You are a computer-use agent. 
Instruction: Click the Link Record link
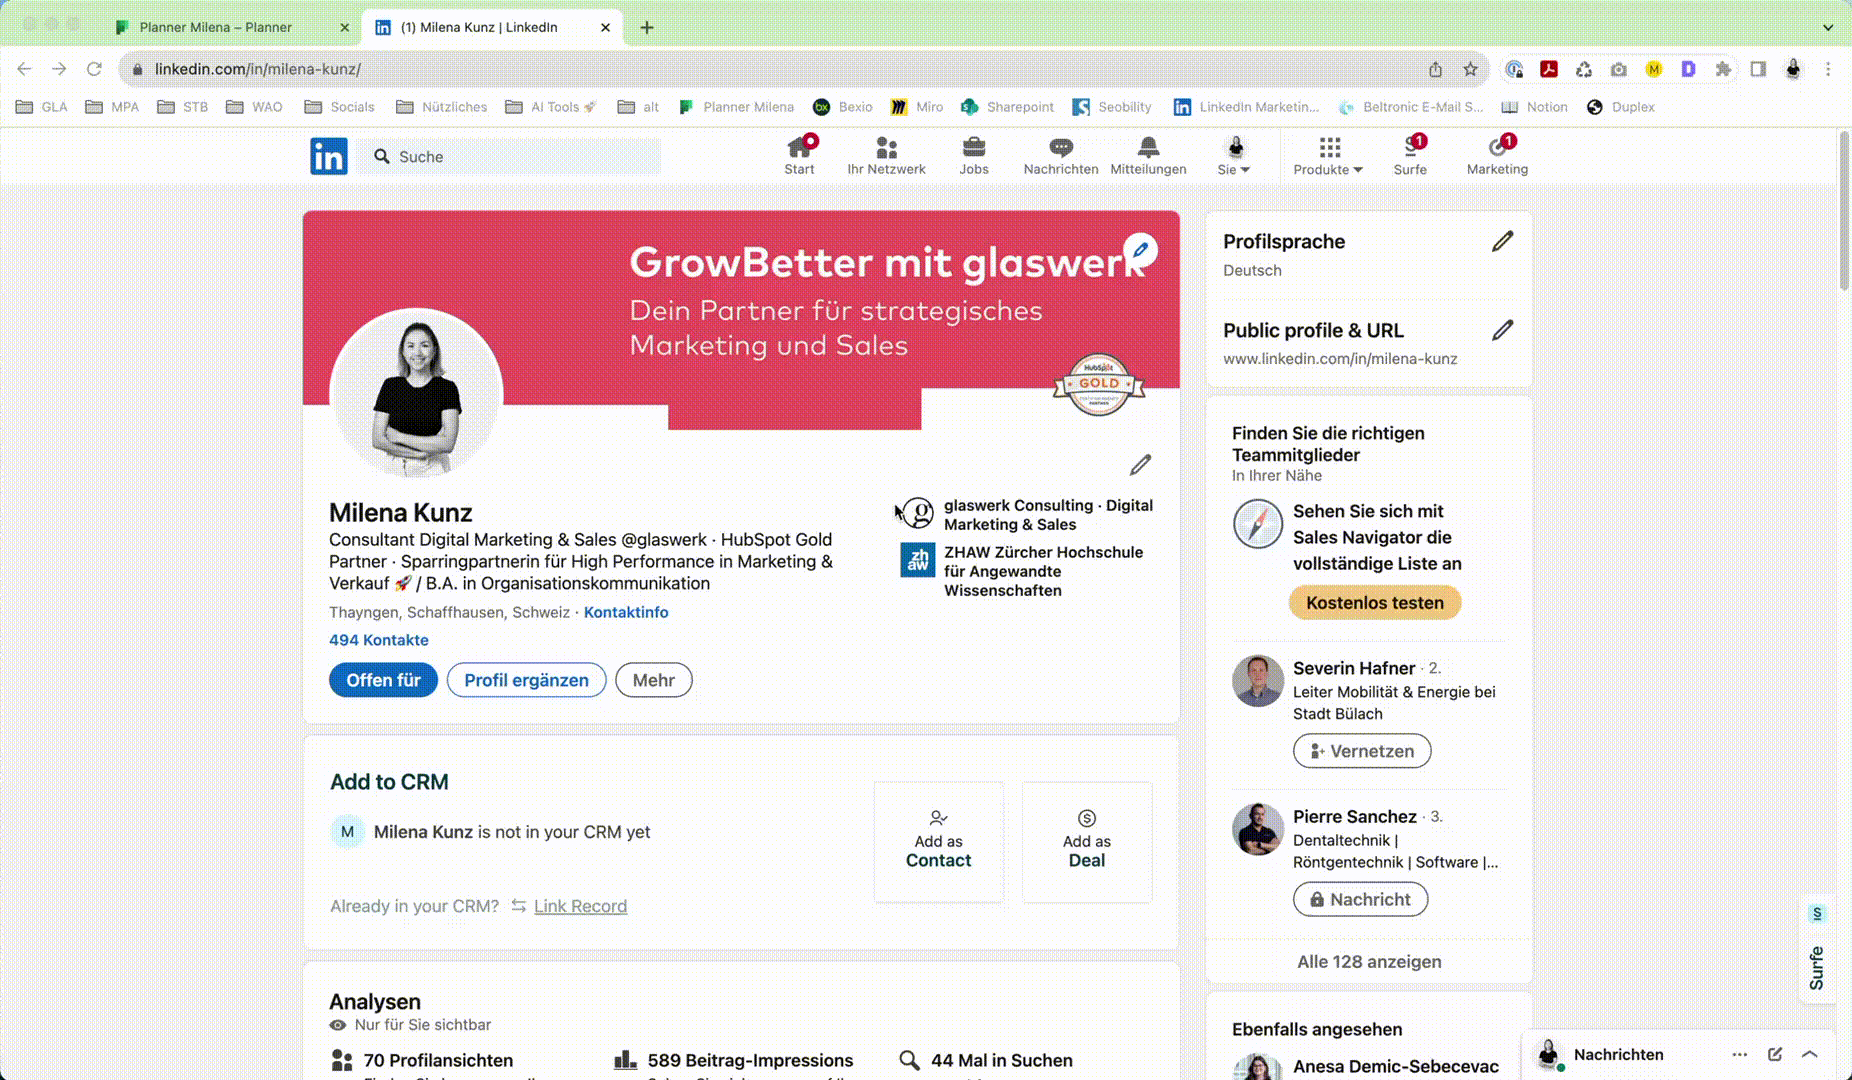pyautogui.click(x=580, y=906)
